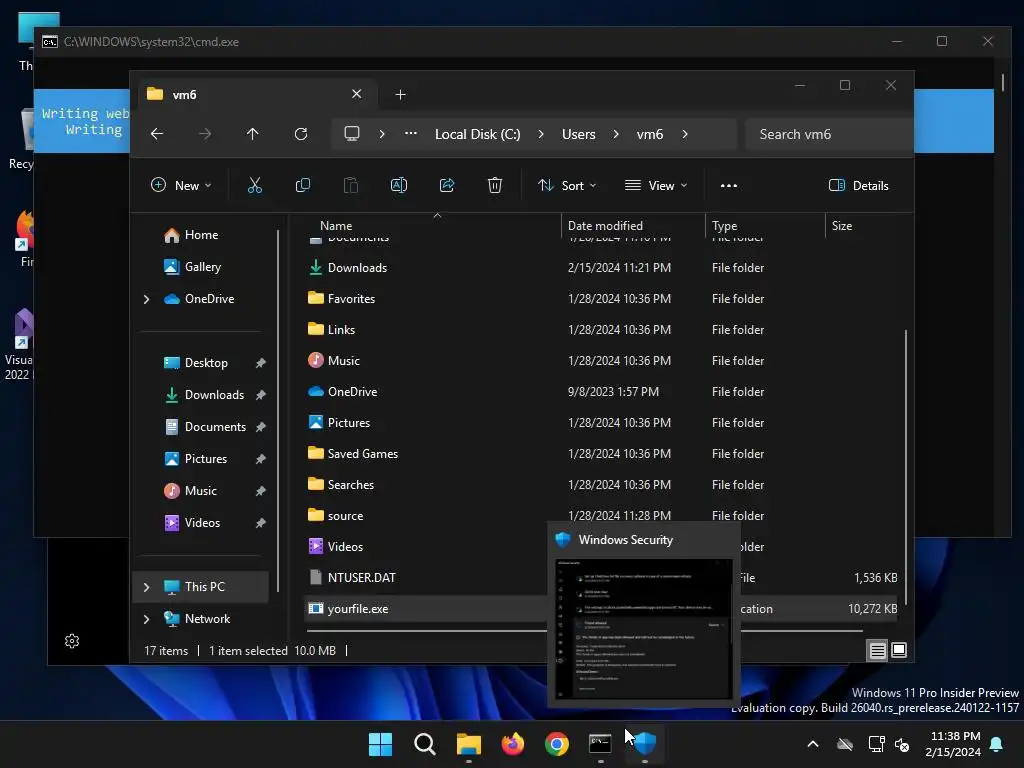Open taskbar Search magnifier
This screenshot has width=1024, height=768.
click(424, 744)
